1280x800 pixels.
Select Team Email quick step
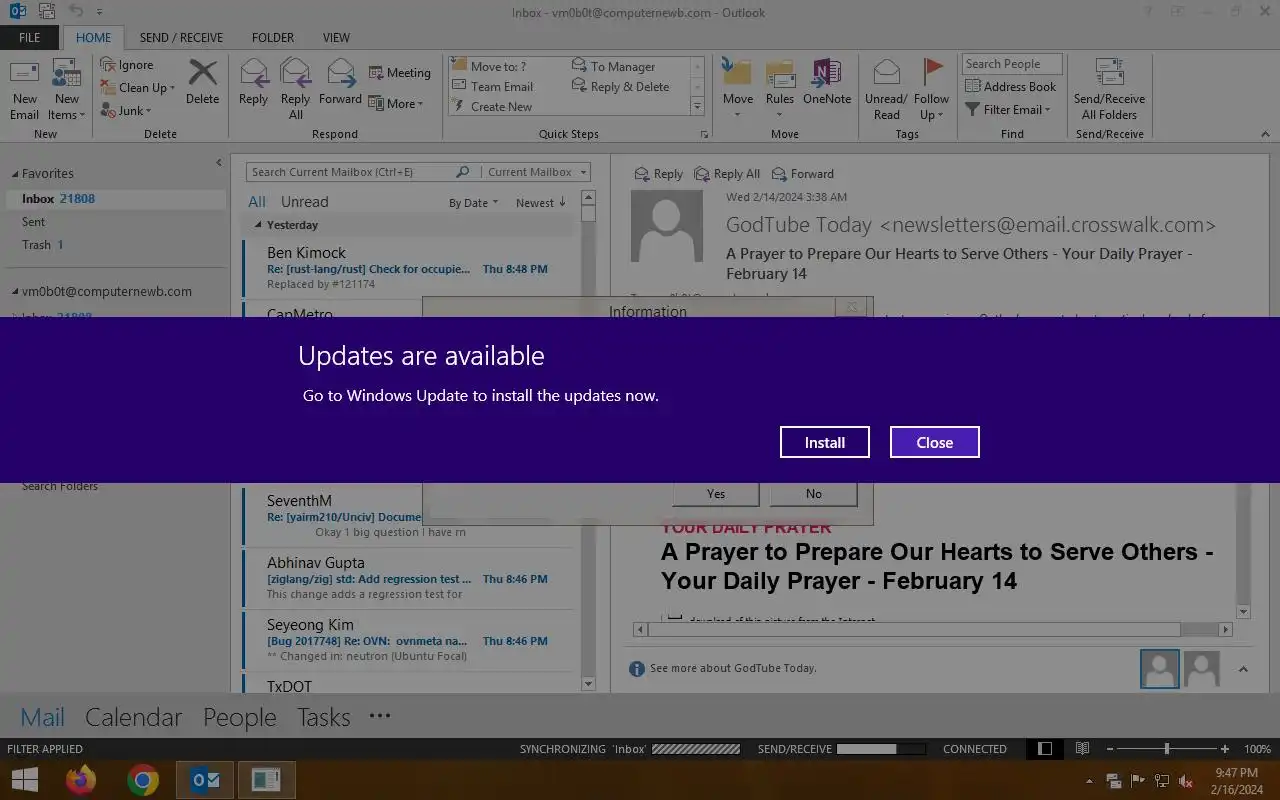point(493,86)
